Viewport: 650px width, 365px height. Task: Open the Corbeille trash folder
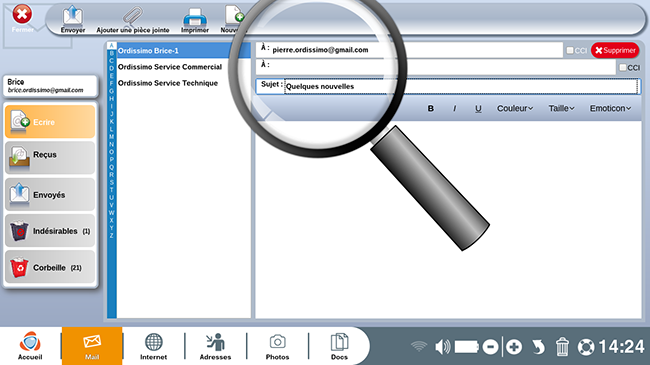50,267
